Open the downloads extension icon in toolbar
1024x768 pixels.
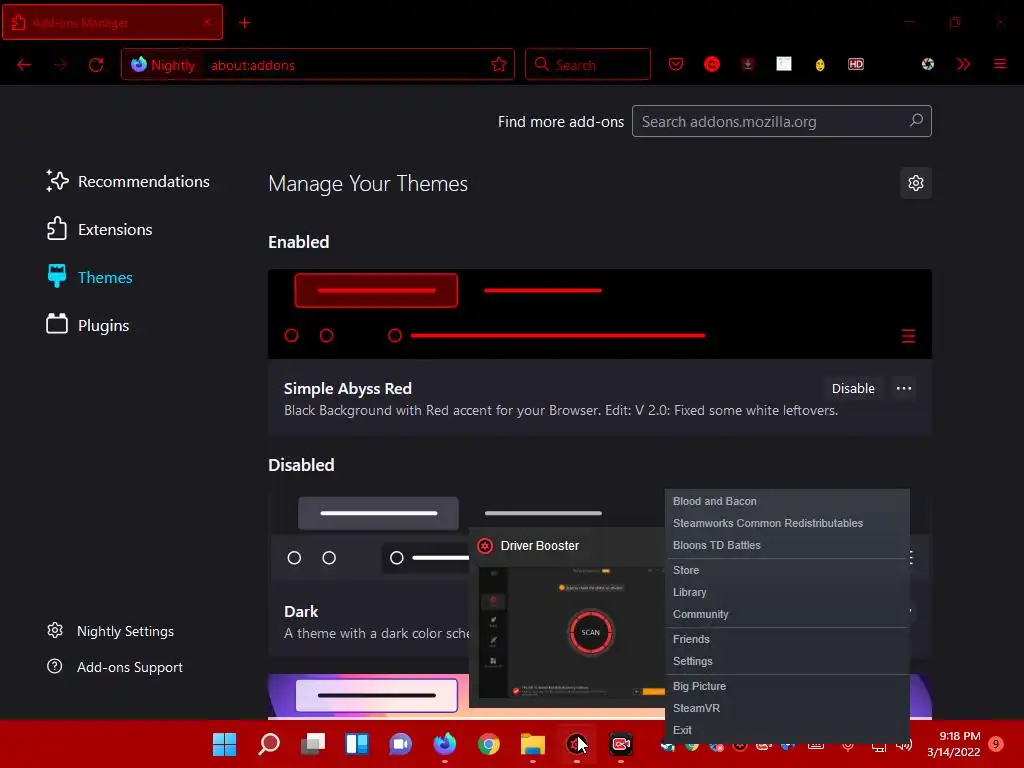pyautogui.click(x=748, y=64)
